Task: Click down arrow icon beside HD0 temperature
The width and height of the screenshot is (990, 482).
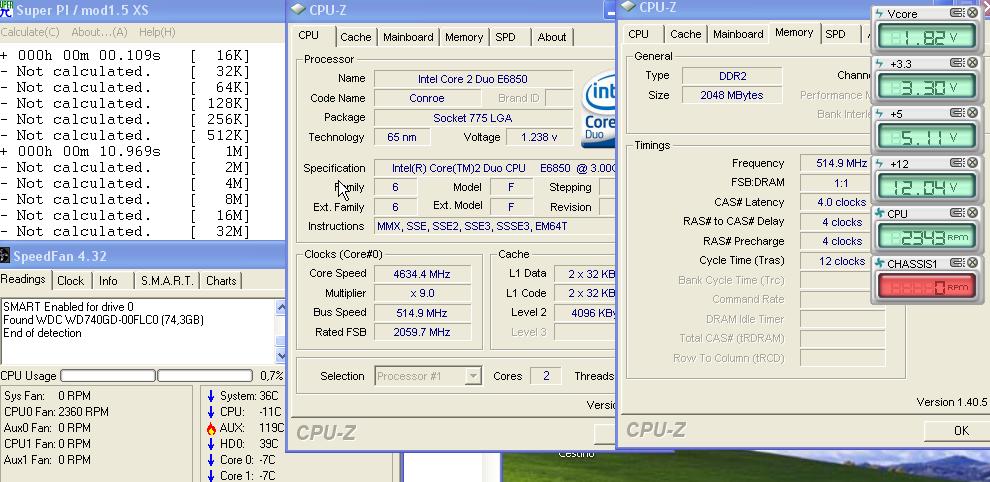Action: [211, 444]
